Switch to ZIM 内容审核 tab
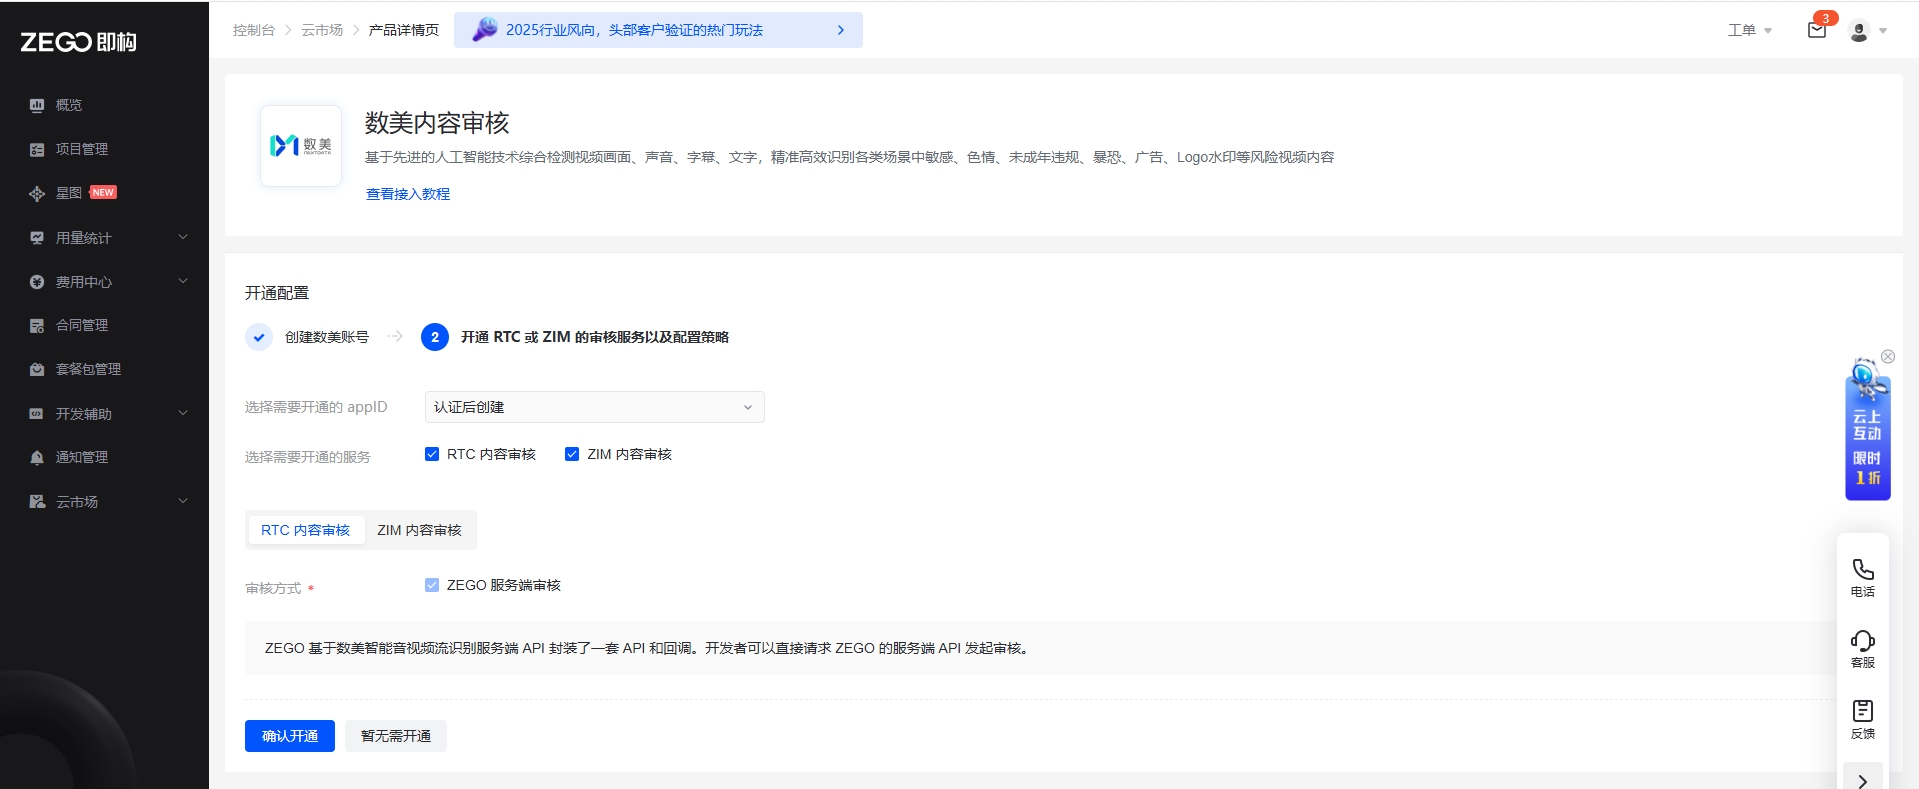Viewport: 1919px width, 789px height. tap(419, 530)
